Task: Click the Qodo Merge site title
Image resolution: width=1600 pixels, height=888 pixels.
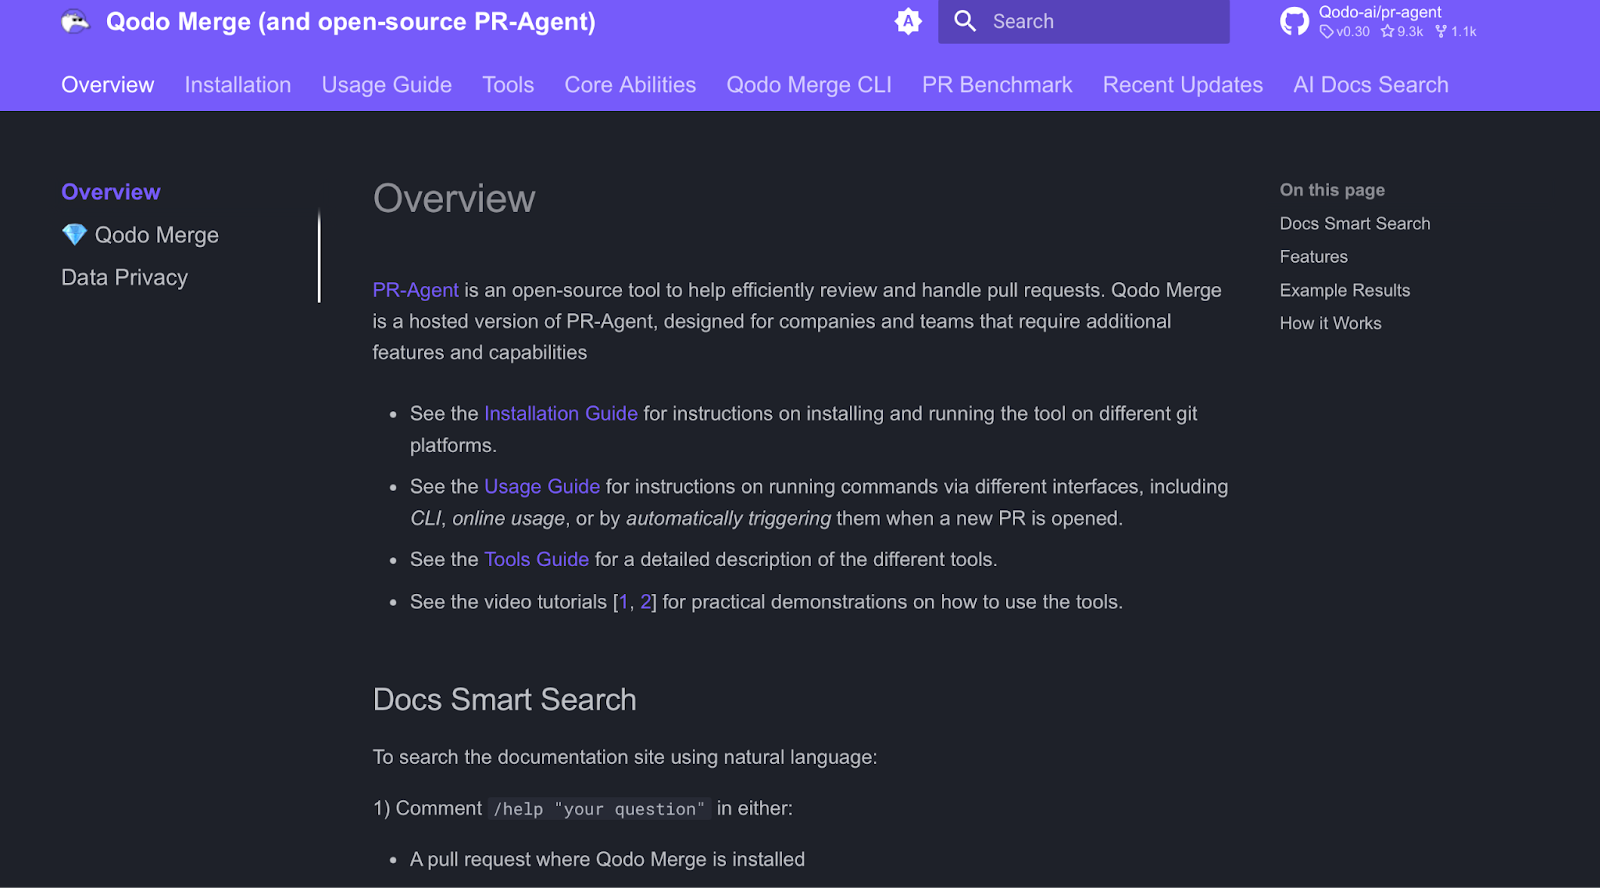Action: coord(351,22)
